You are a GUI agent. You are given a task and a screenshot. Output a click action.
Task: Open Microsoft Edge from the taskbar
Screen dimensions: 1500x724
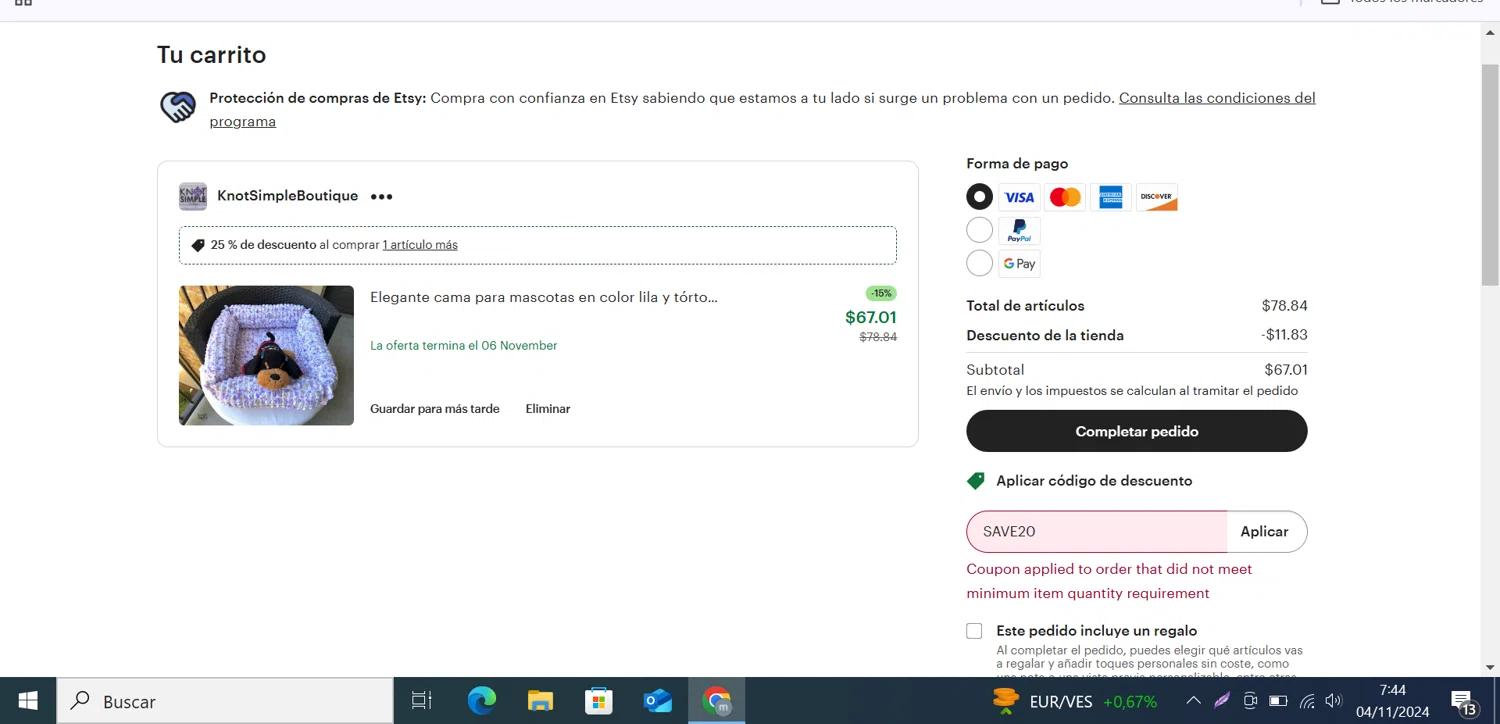click(x=482, y=701)
